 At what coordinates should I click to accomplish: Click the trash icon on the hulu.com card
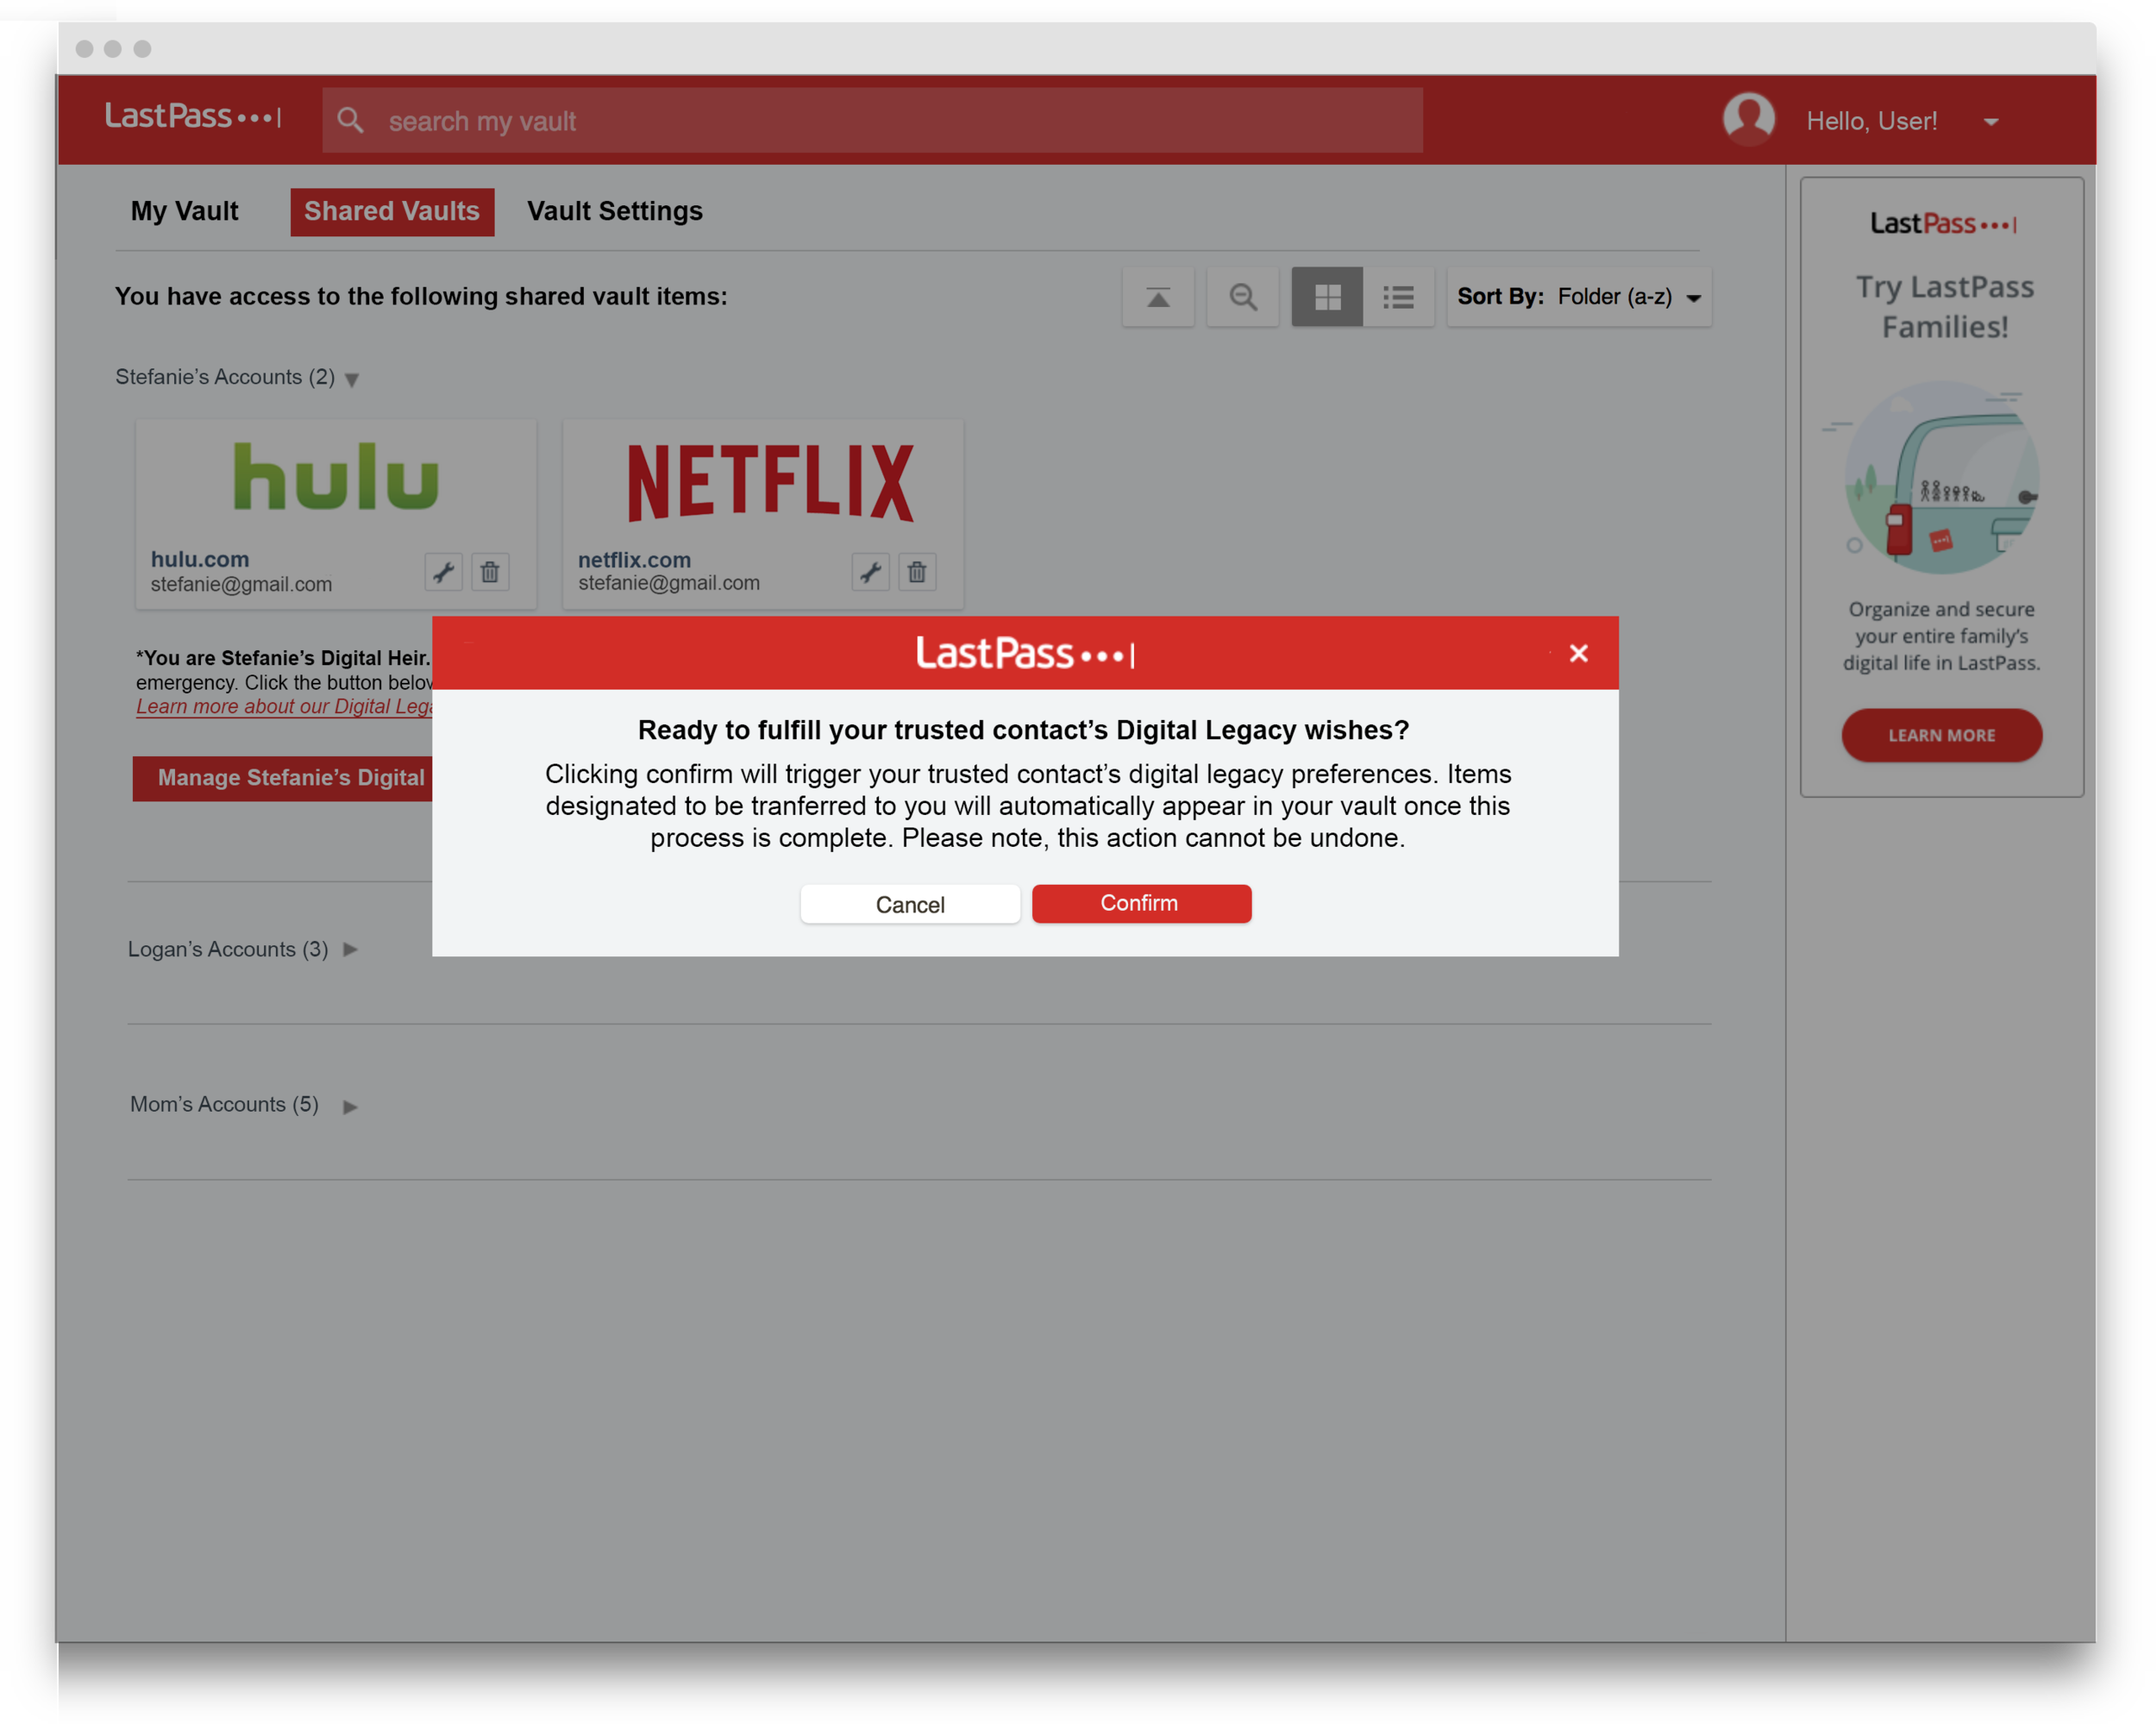click(x=490, y=572)
